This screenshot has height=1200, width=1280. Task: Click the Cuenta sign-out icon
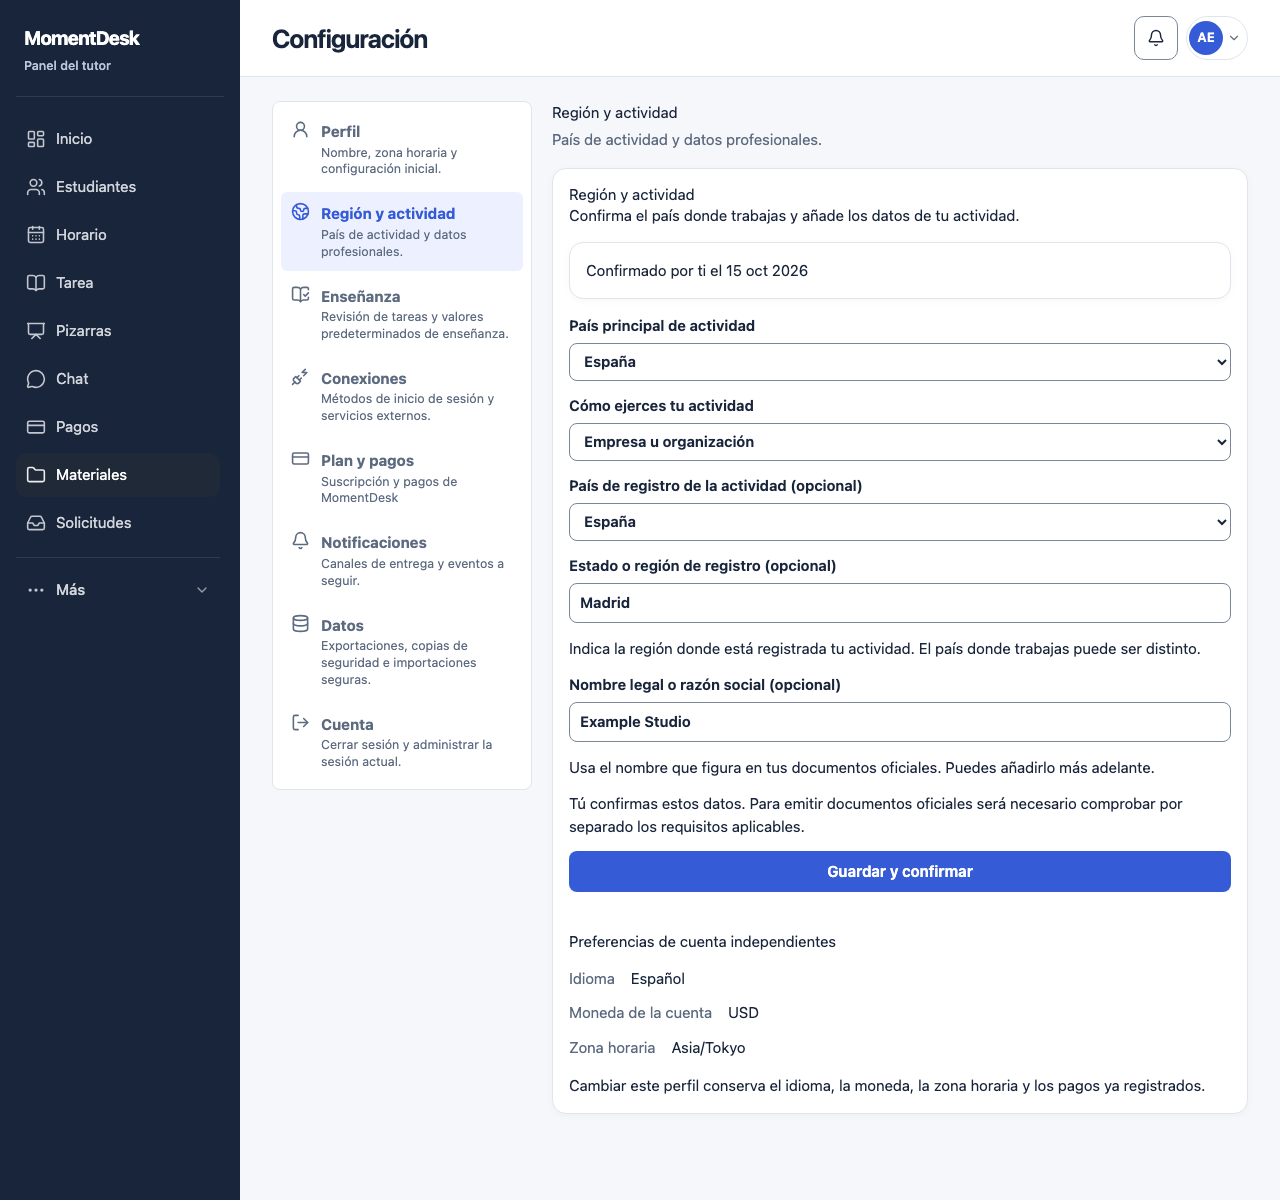[300, 722]
